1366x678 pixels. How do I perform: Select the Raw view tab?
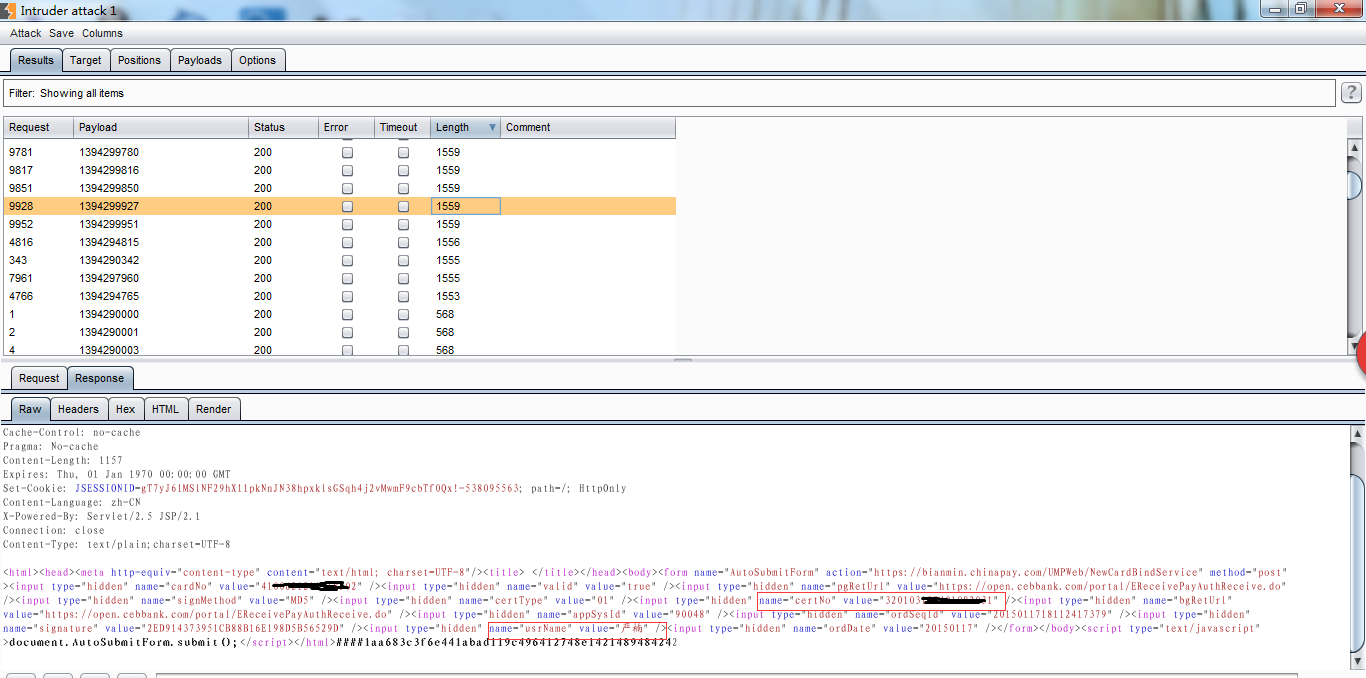tap(31, 409)
